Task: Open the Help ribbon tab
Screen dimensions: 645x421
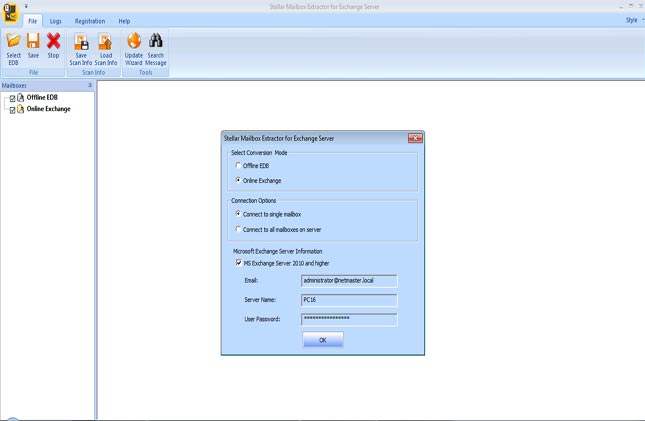Action: [124, 21]
